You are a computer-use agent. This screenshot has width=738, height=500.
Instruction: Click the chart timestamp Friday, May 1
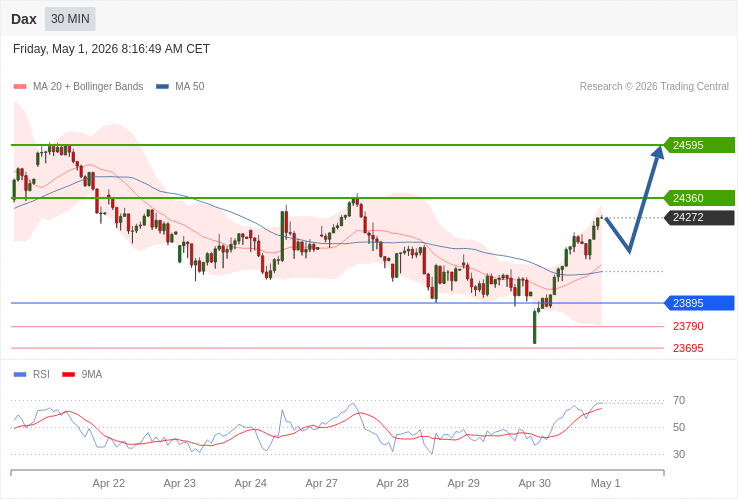(112, 49)
